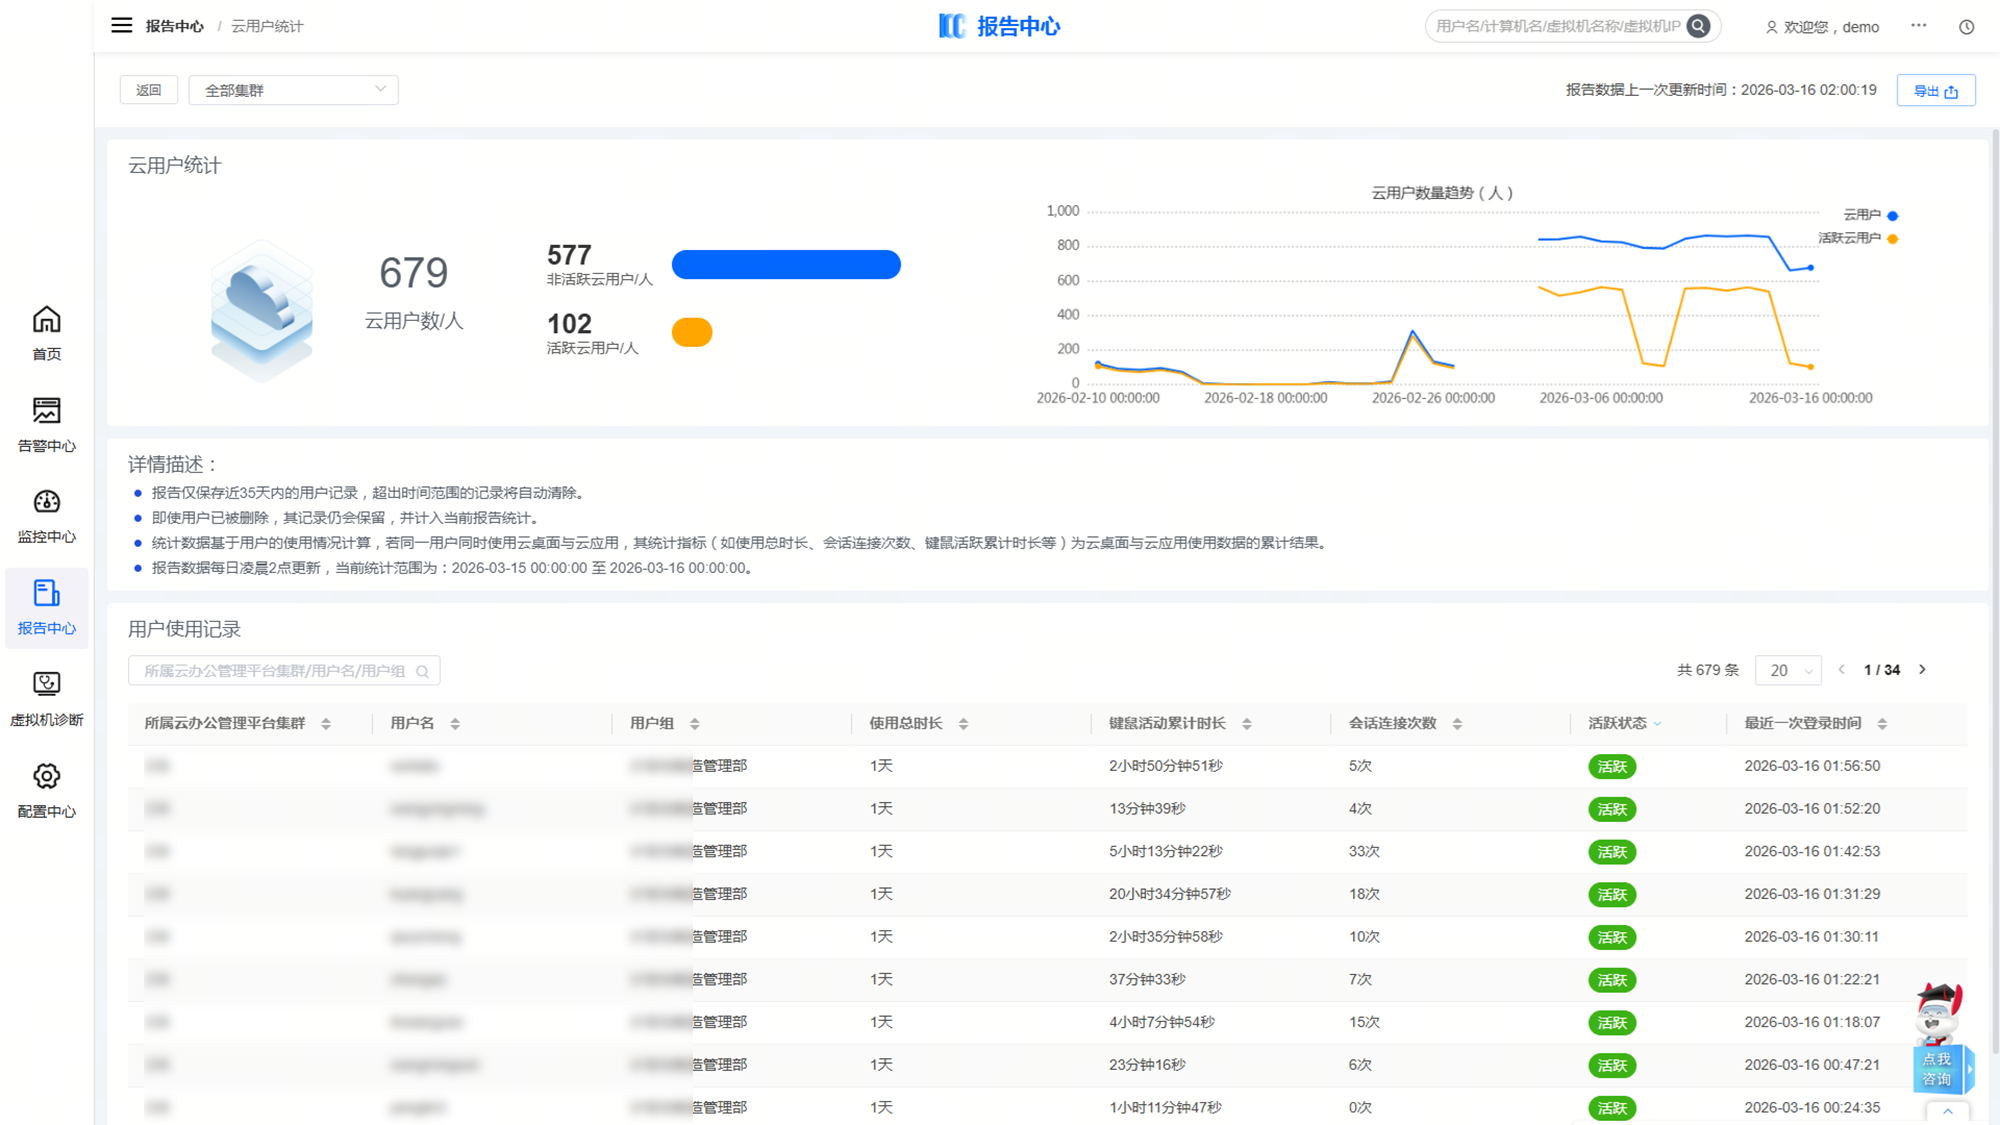Image resolution: width=2000 pixels, height=1125 pixels.
Task: Click the 返回 back button
Action: tap(148, 90)
